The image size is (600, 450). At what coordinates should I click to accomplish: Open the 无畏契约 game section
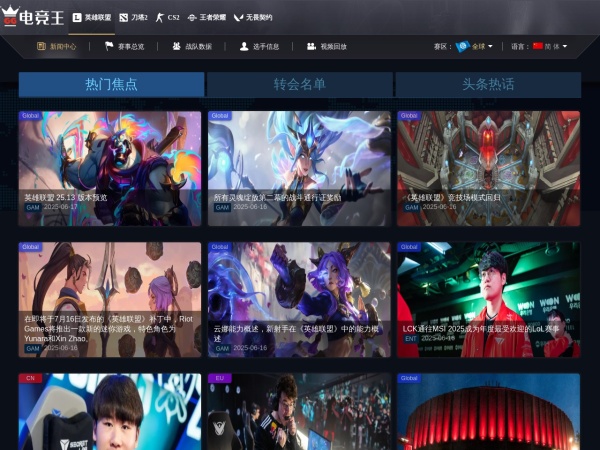[x=237, y=18]
